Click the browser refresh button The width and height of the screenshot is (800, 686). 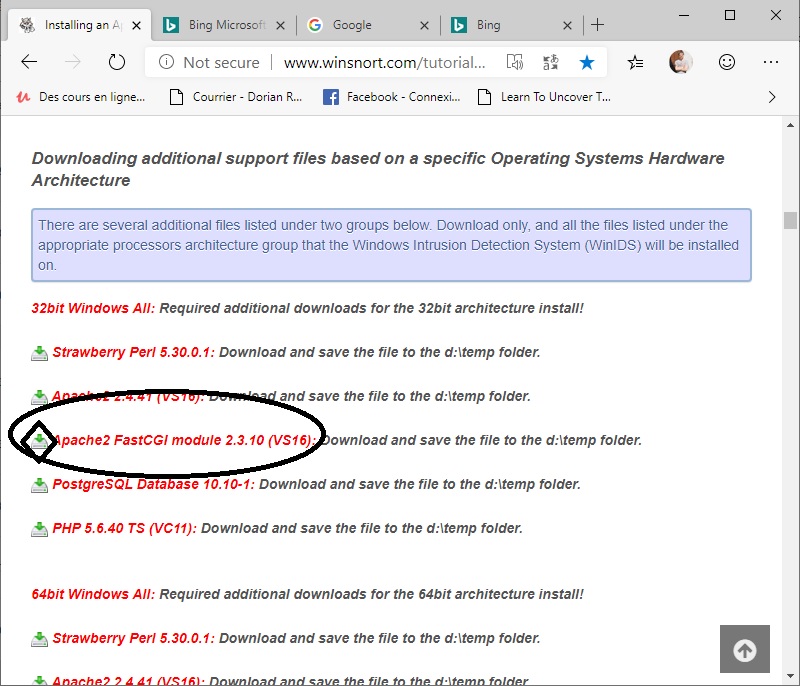click(x=117, y=62)
